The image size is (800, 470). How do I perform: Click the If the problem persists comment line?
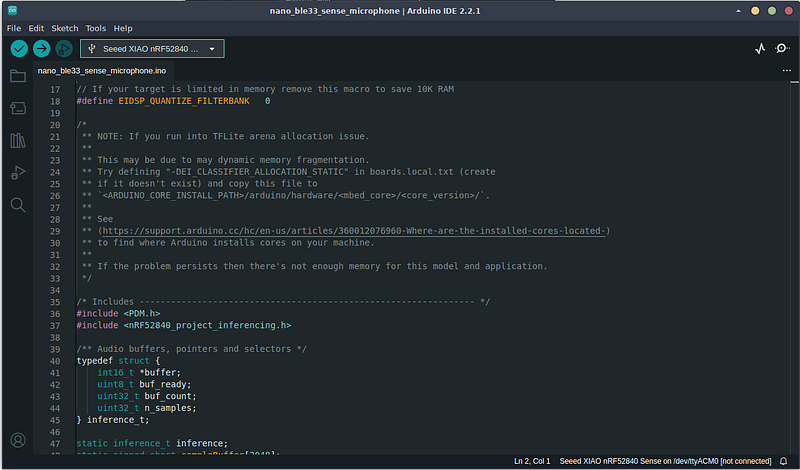(315, 266)
